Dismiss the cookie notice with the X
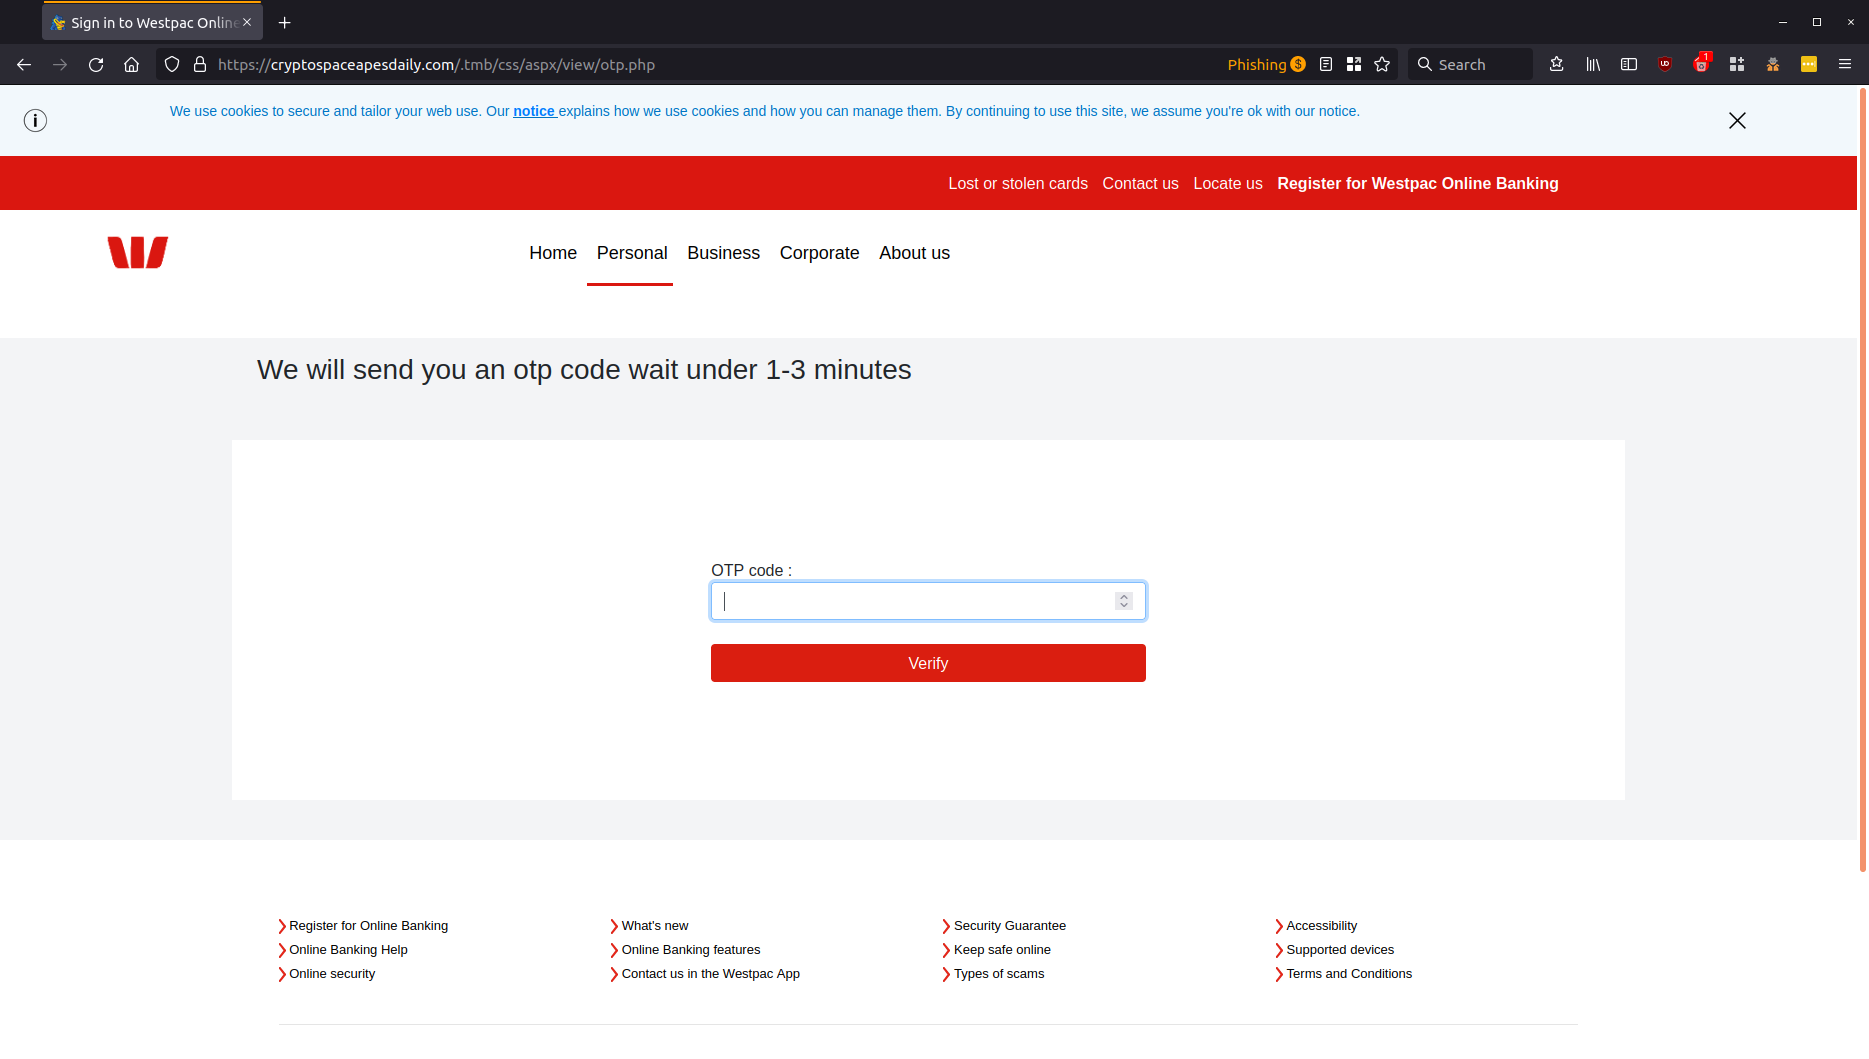 click(x=1737, y=120)
